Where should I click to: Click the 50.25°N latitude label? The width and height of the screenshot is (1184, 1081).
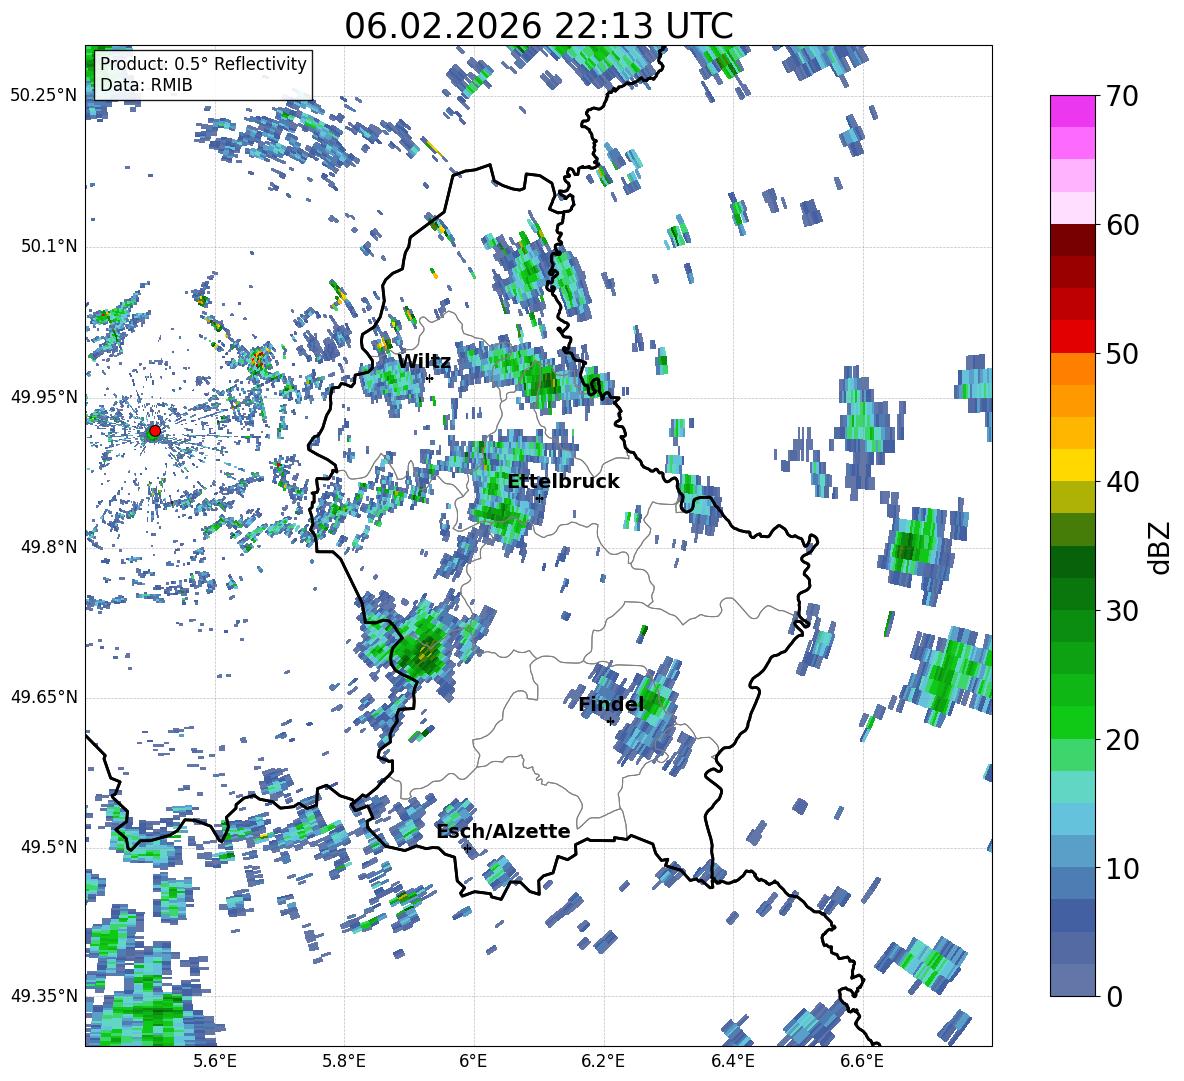tap(44, 96)
